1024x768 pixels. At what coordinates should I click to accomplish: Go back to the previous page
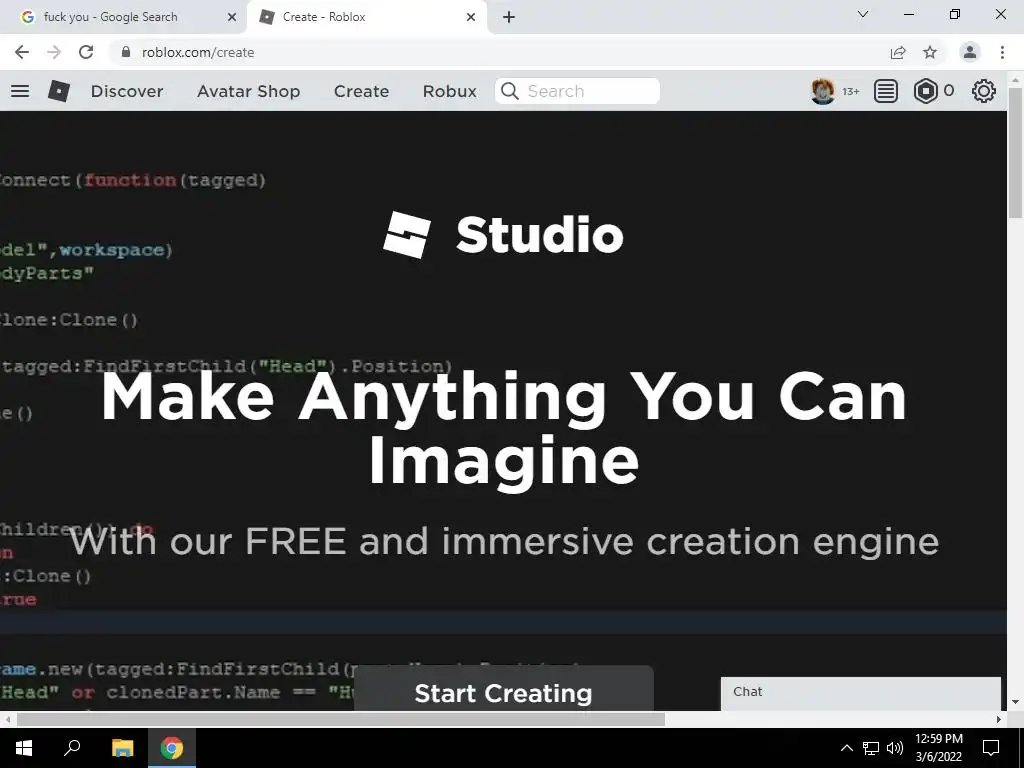pos(22,52)
